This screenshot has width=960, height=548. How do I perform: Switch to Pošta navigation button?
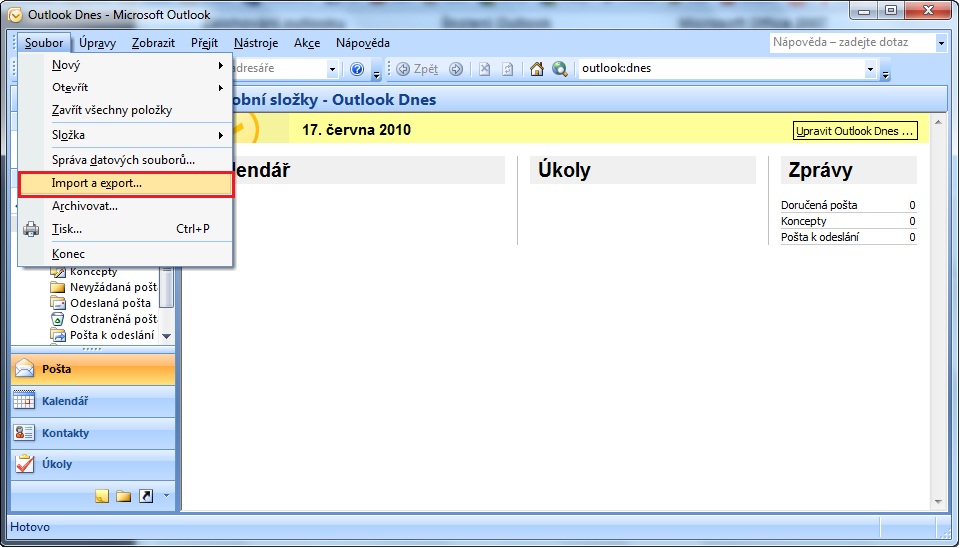tap(93, 369)
